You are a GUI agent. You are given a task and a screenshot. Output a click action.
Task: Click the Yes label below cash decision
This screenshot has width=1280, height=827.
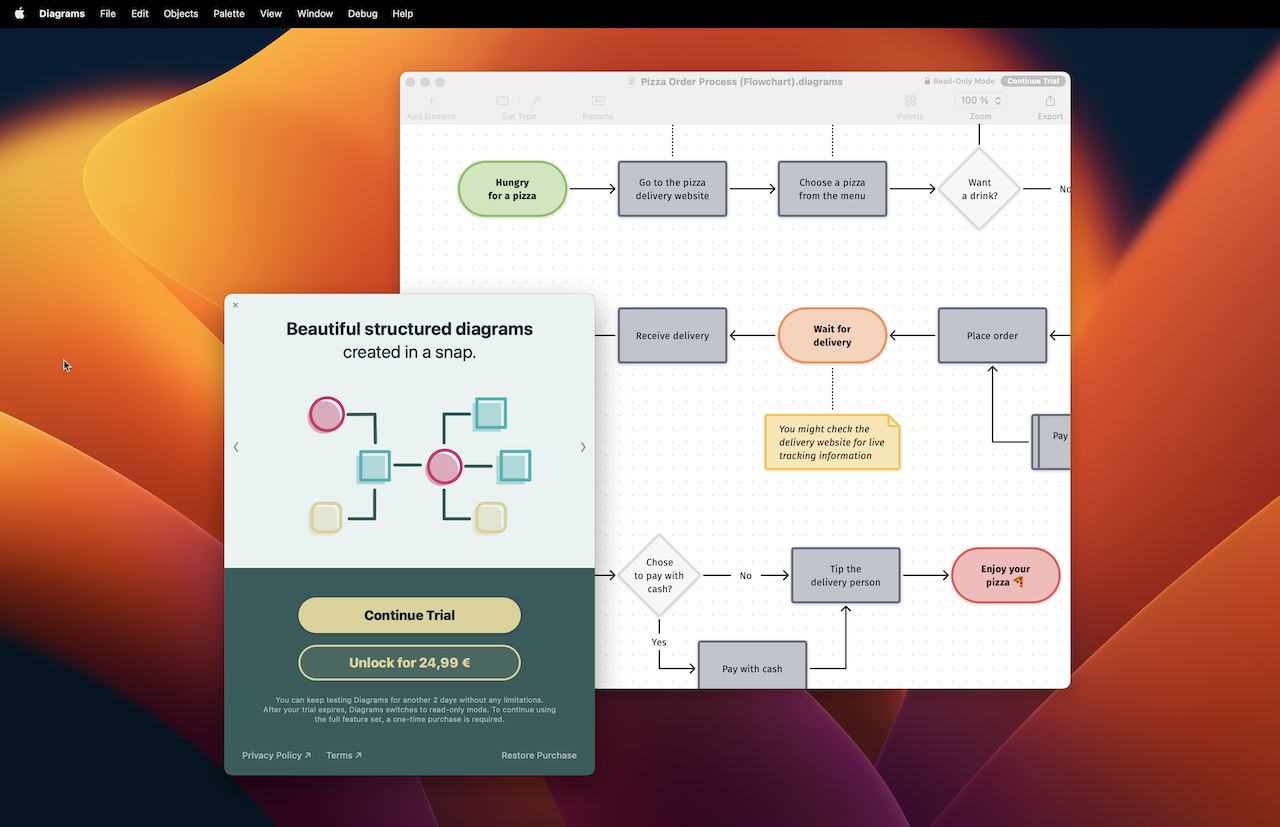659,643
